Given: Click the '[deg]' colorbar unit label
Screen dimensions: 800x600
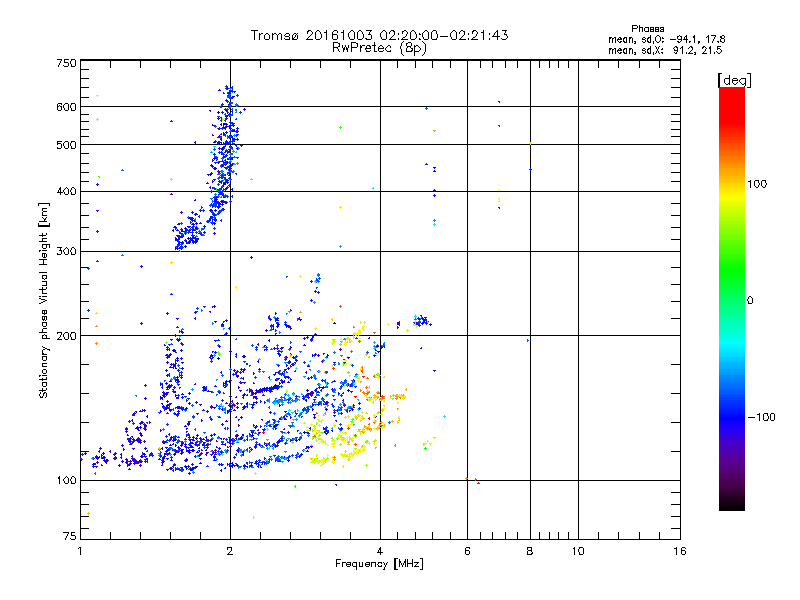Looking at the screenshot, I should point(734,80).
